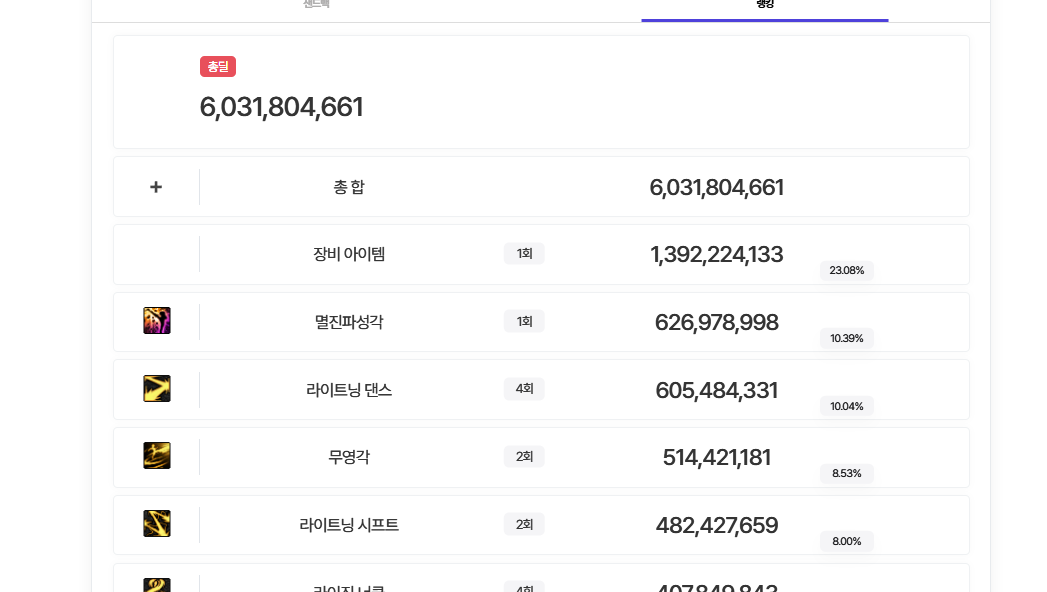Select the 라이트닝 시프트 skill name
The image size is (1047, 592).
(349, 525)
